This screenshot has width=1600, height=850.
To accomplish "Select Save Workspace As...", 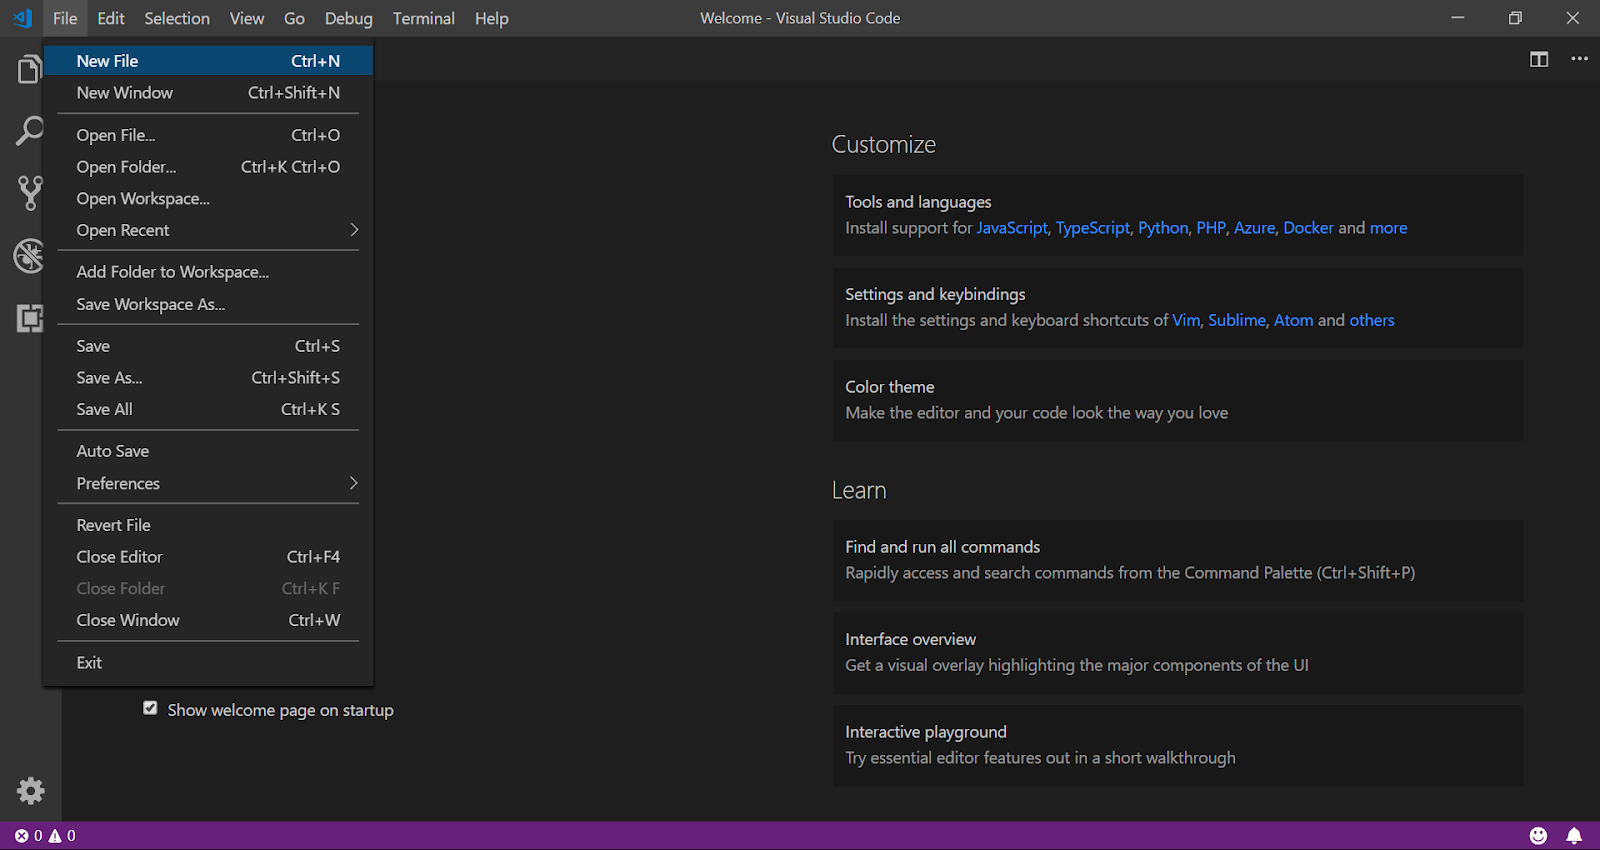I will 208,304.
